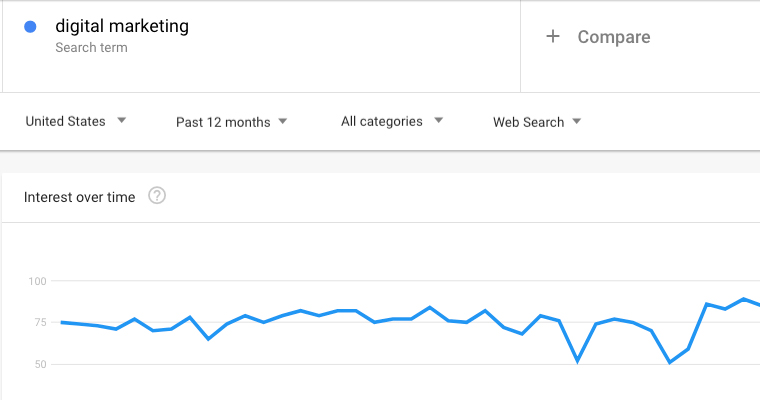Click the highest peak near chart's right edge
Image resolution: width=760 pixels, height=400 pixels.
pyautogui.click(x=743, y=299)
